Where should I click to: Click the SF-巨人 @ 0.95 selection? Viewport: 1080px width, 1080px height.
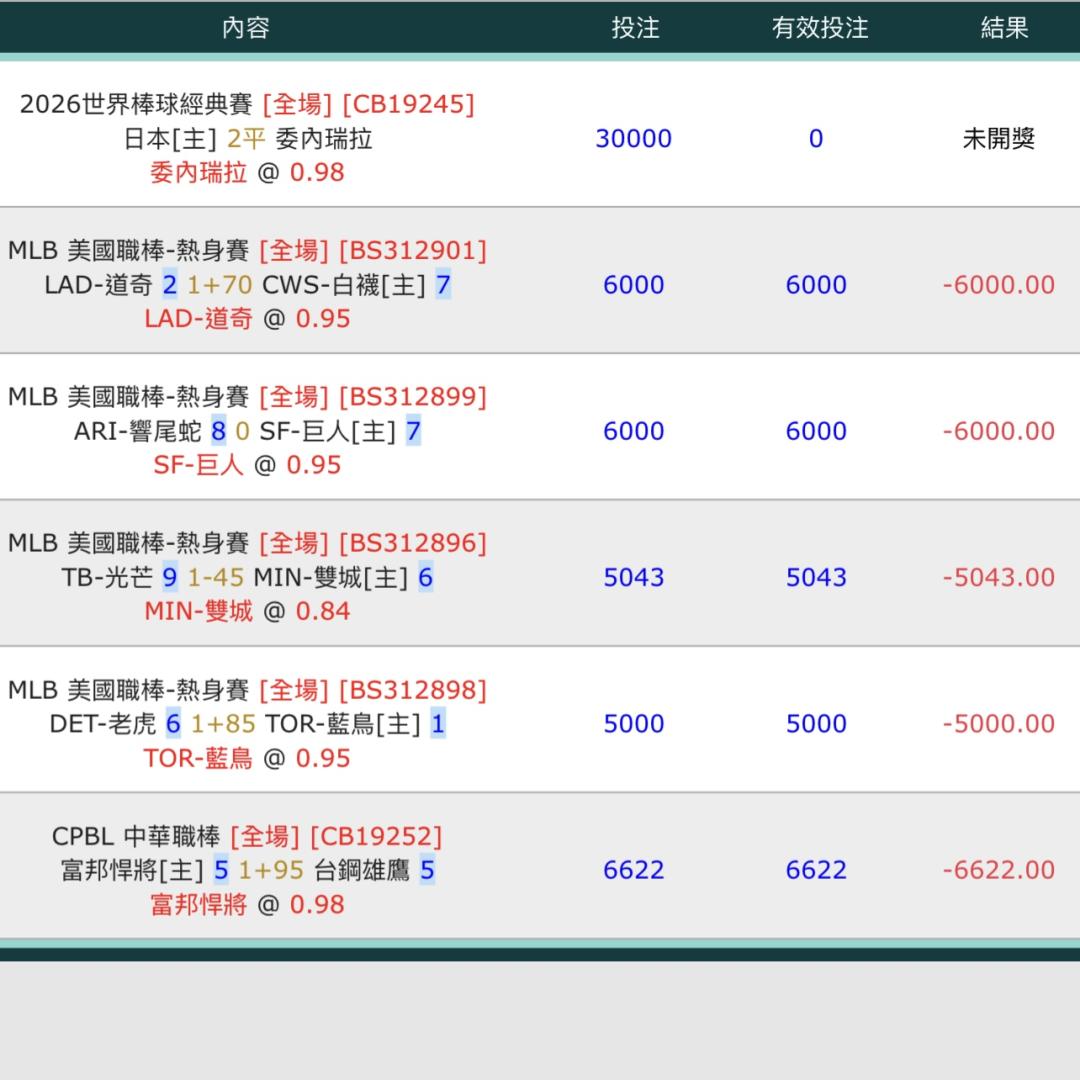pyautogui.click(x=246, y=465)
